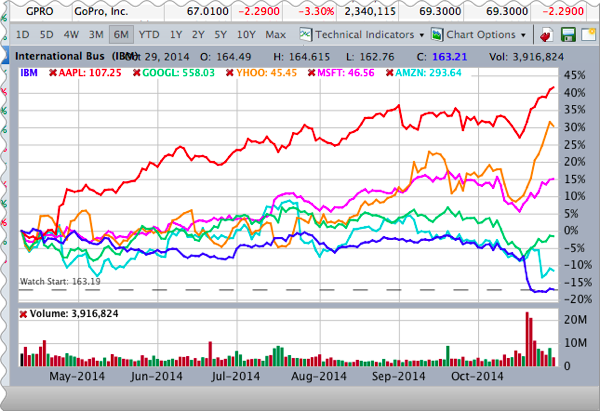
Task: Click the closing price 163.21
Action: [x=450, y=57]
